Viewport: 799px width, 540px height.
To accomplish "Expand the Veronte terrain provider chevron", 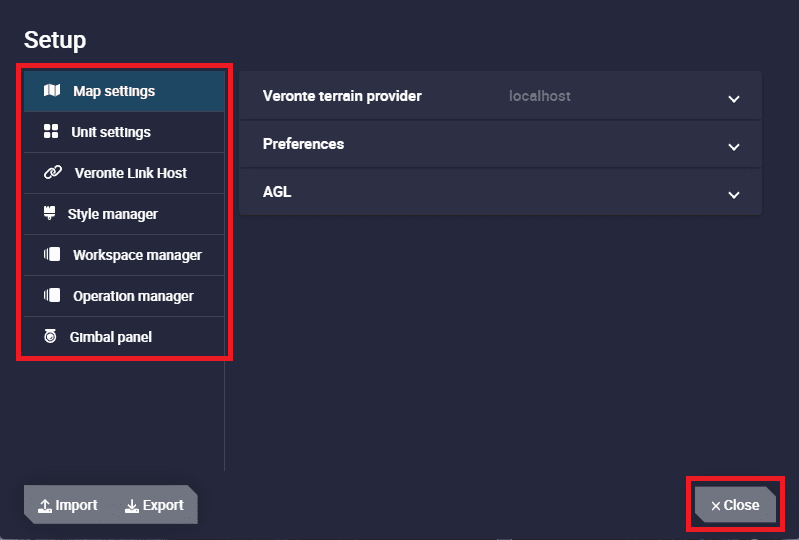I will (x=734, y=99).
